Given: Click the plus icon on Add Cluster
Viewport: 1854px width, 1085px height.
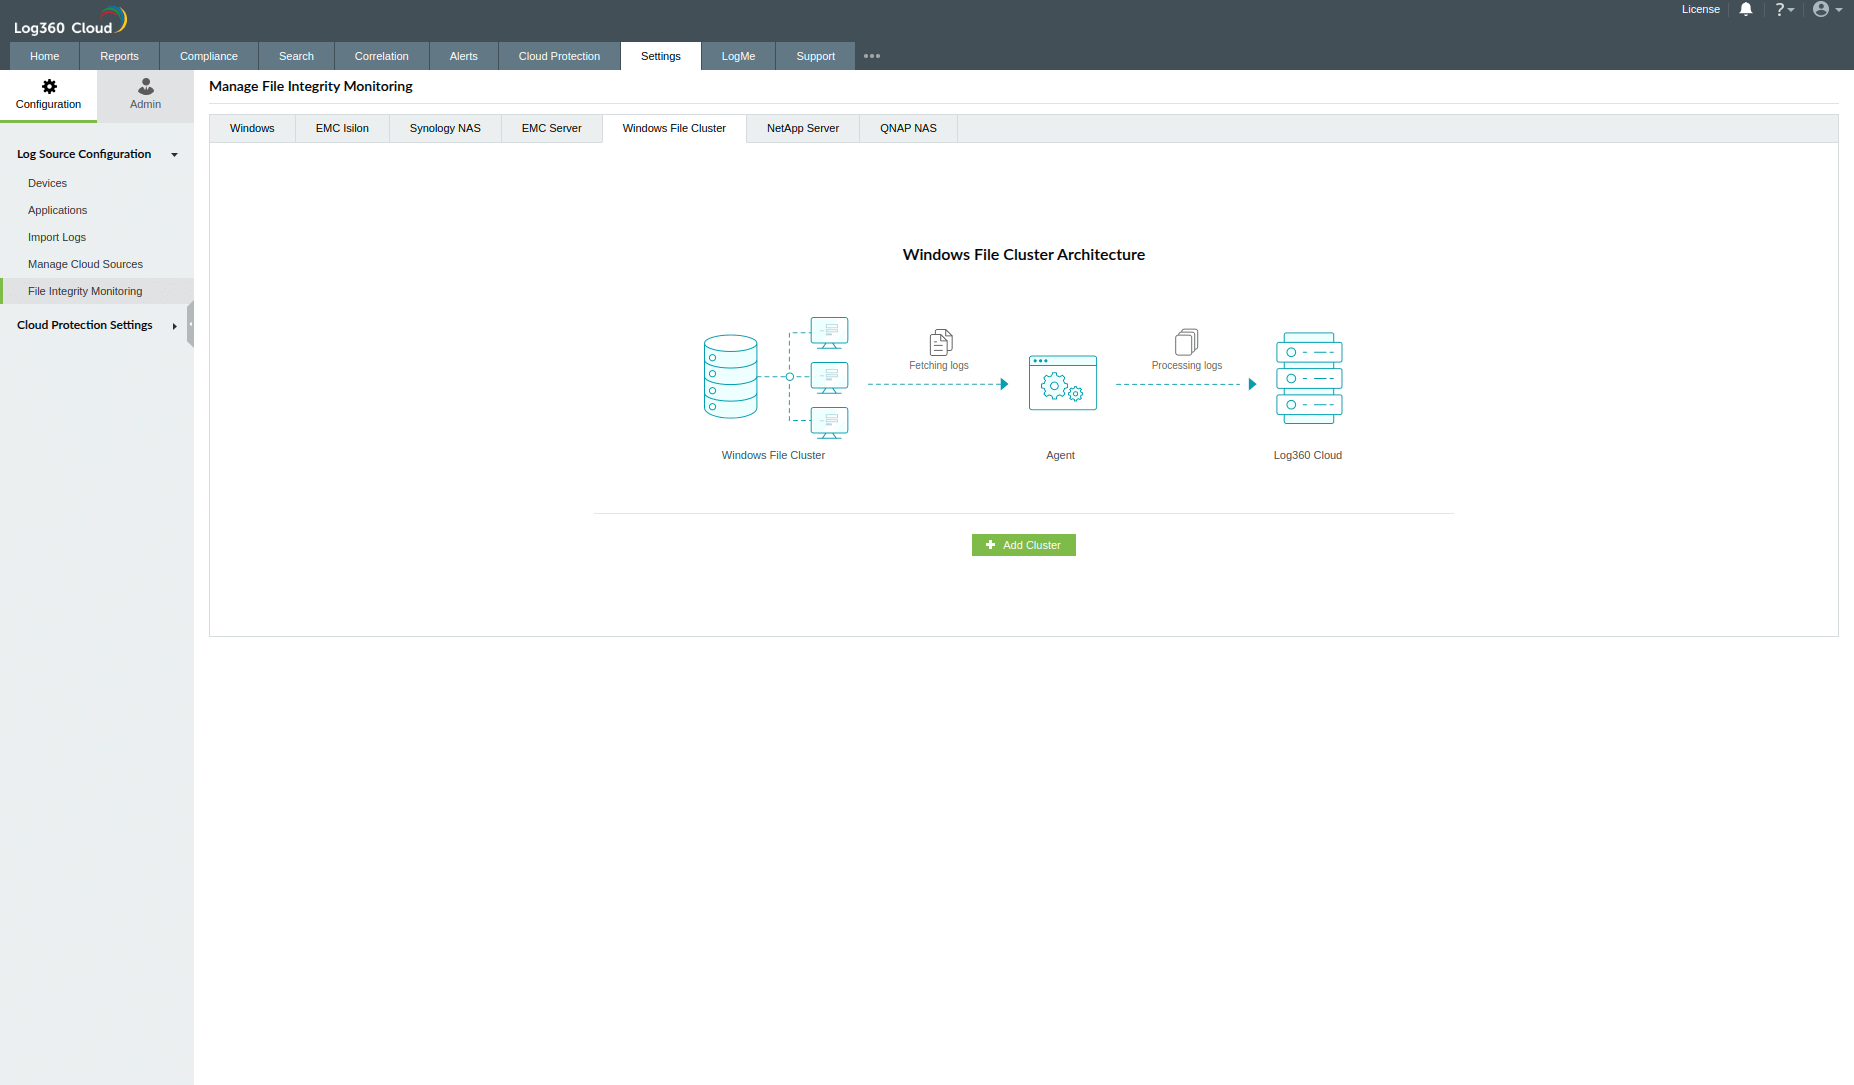Looking at the screenshot, I should point(991,545).
